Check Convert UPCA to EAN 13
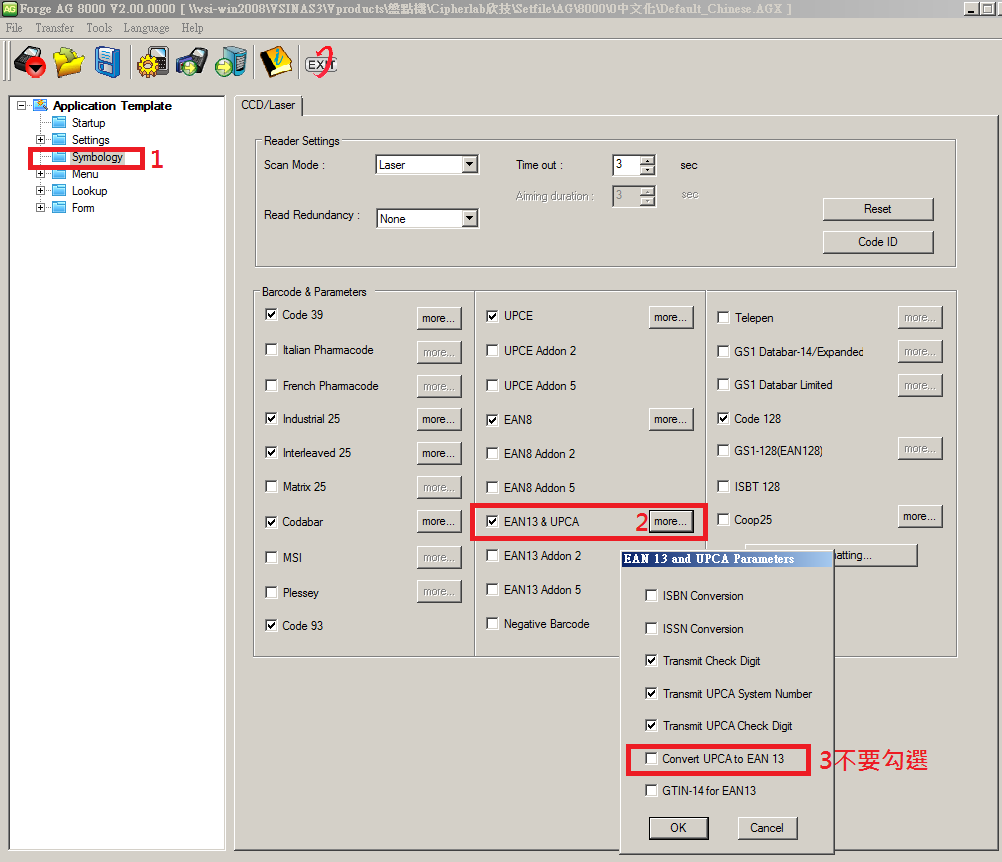The height and width of the screenshot is (862, 1002). (x=651, y=758)
